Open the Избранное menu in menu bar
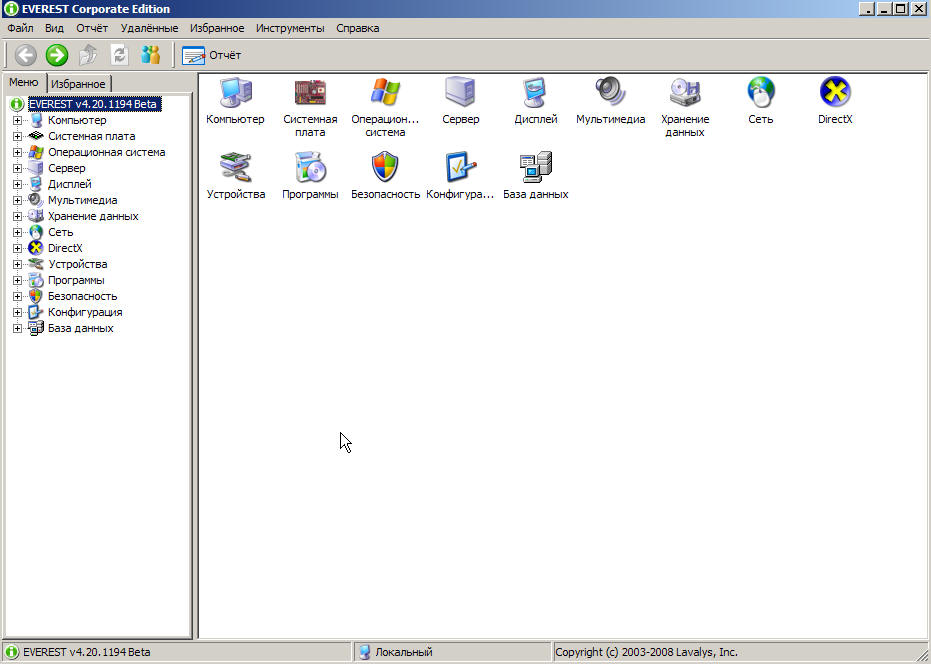Image resolution: width=931 pixels, height=664 pixels. [x=217, y=28]
